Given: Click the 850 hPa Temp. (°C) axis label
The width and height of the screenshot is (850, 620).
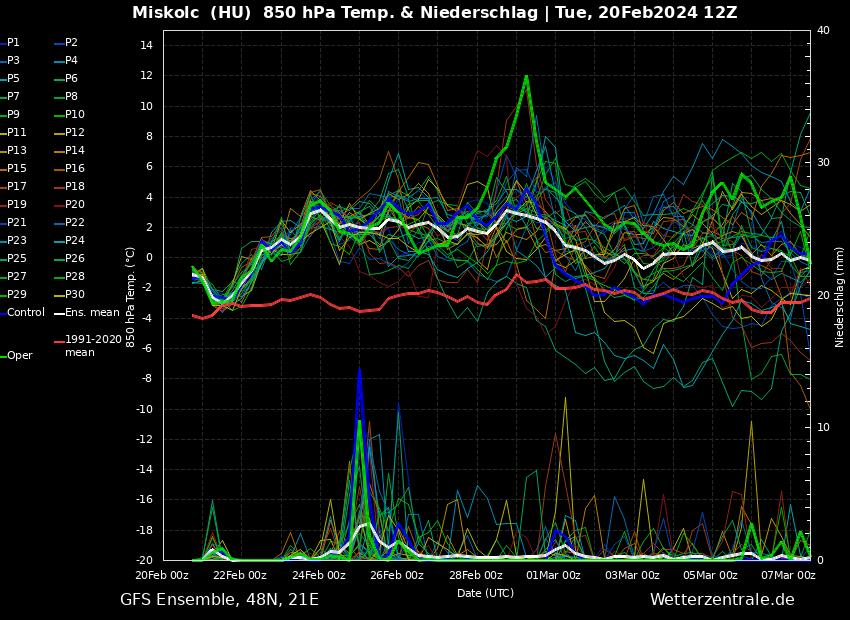Looking at the screenshot, I should (x=130, y=296).
